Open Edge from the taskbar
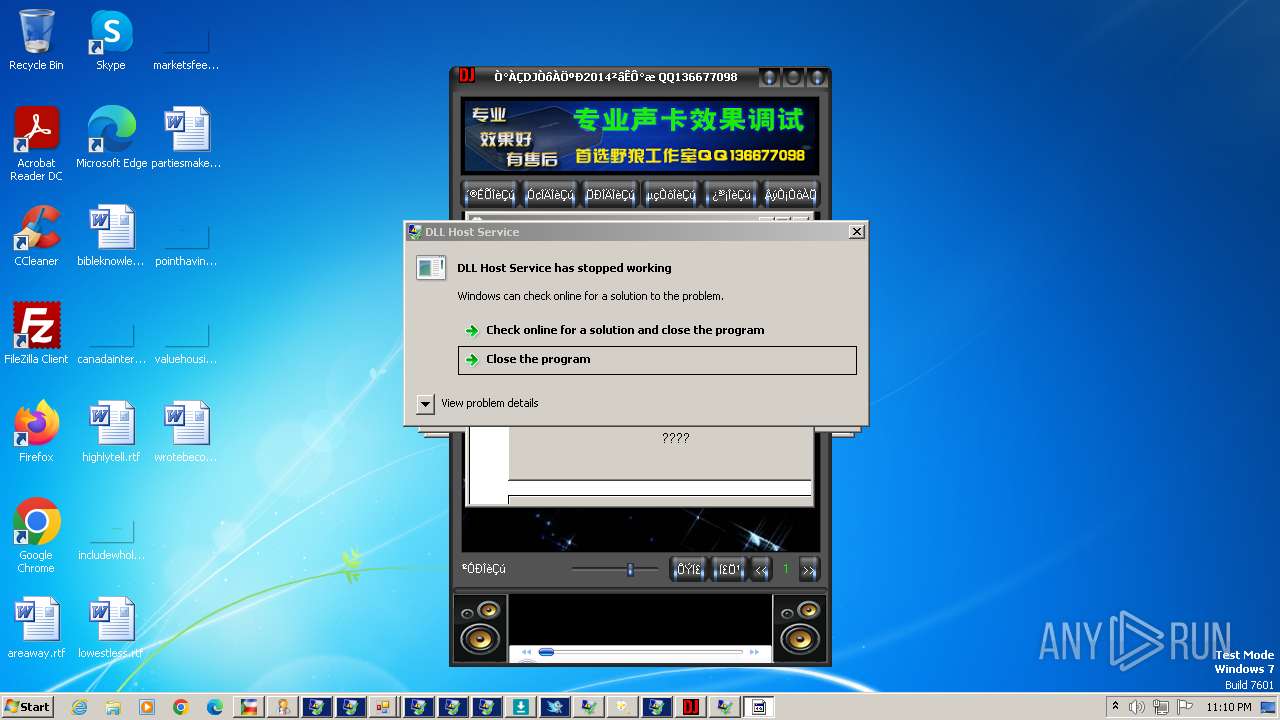This screenshot has width=1280, height=720. pyautogui.click(x=215, y=707)
